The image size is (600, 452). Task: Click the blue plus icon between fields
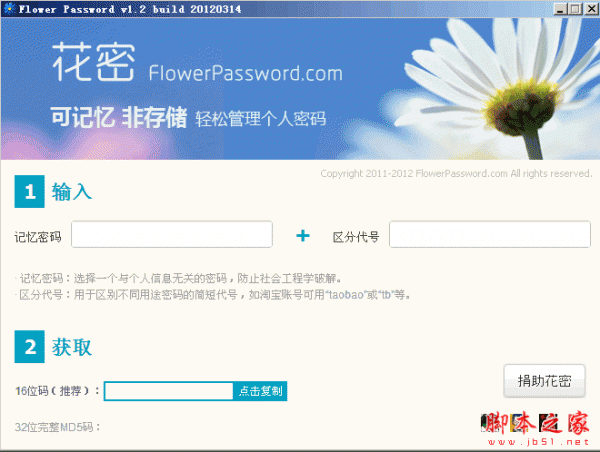(303, 235)
